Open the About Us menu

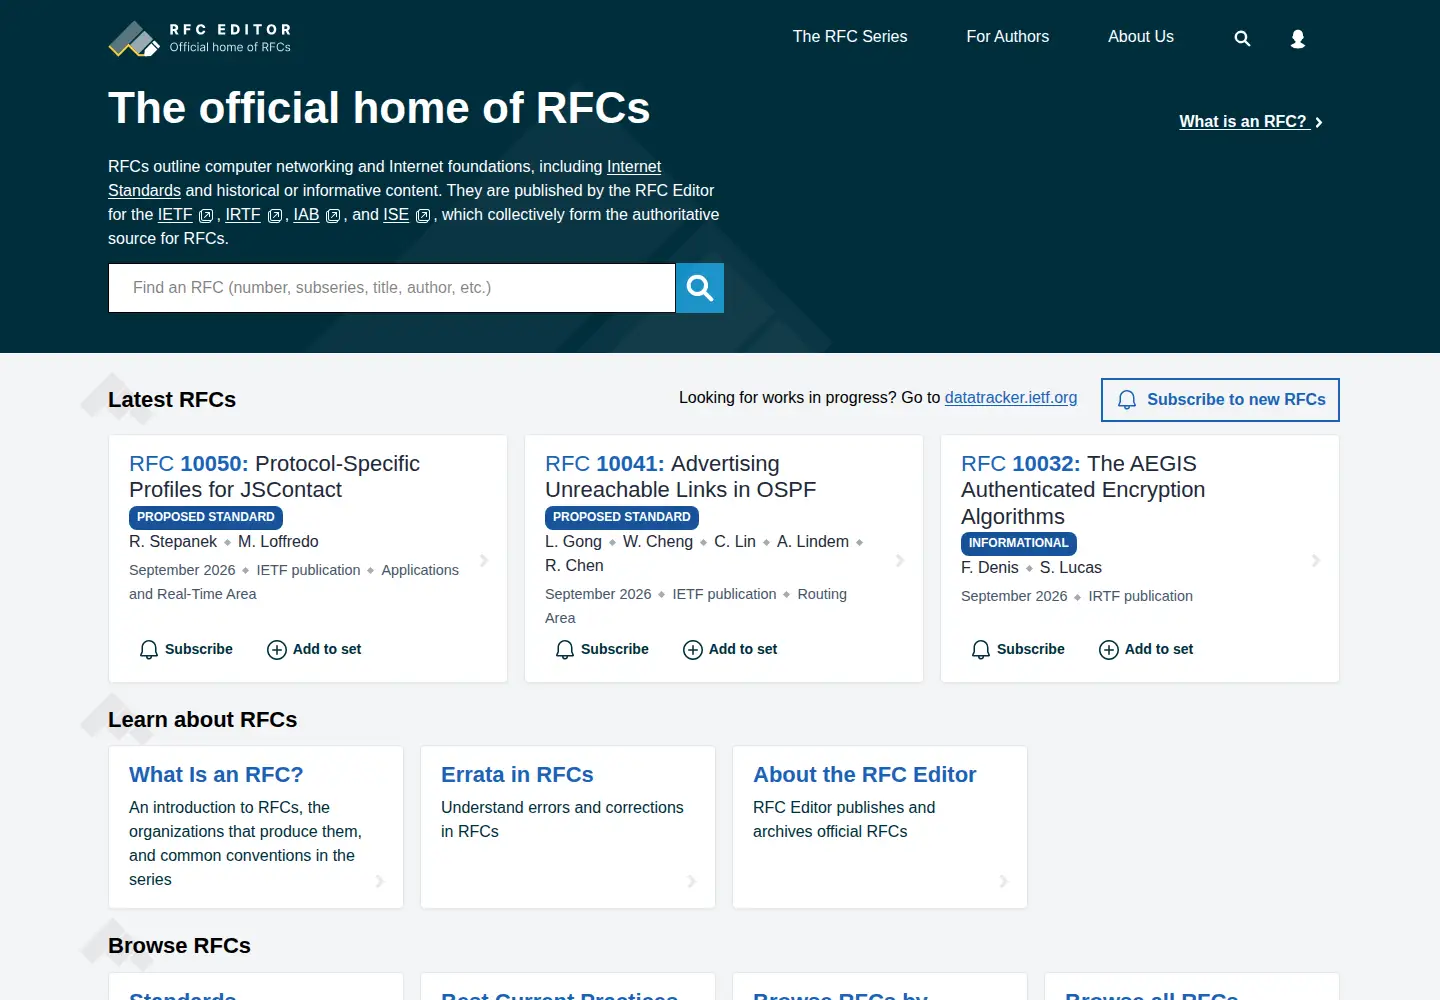coord(1141,37)
